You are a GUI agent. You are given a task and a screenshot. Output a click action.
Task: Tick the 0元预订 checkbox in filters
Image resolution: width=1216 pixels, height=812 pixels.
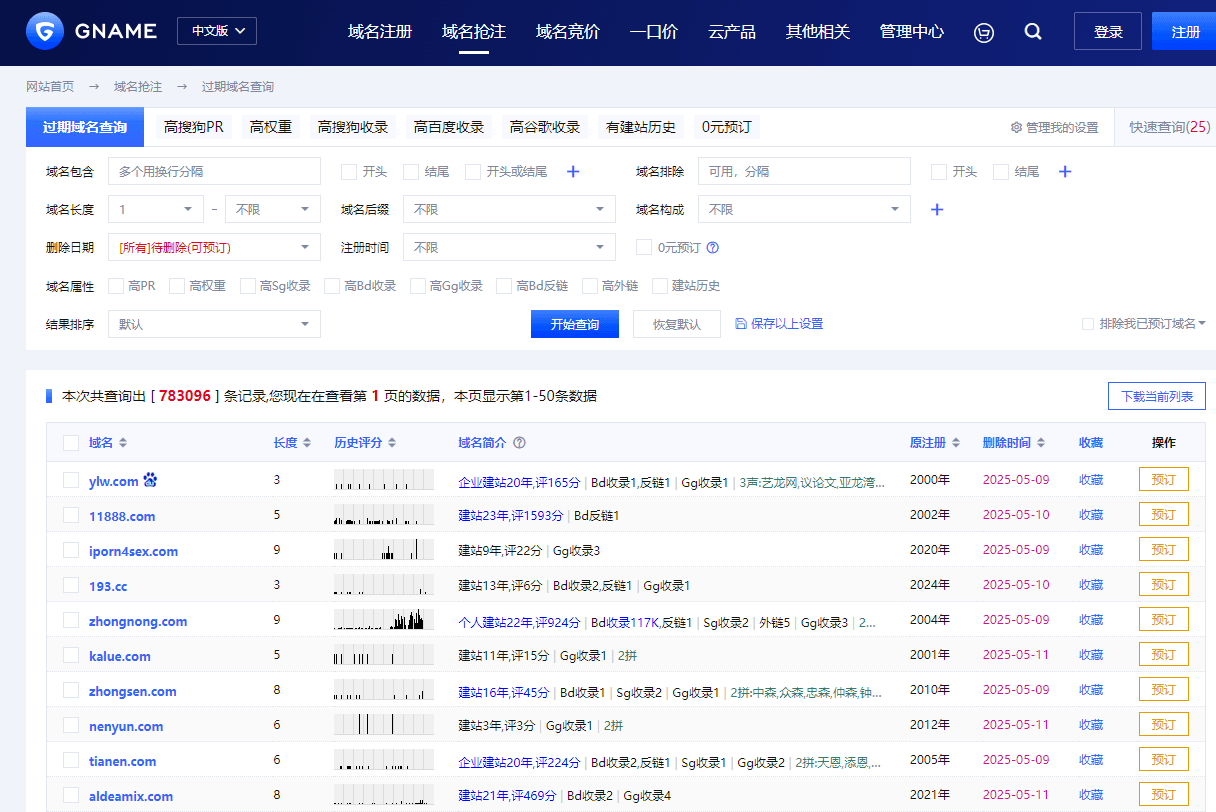pyautogui.click(x=645, y=248)
